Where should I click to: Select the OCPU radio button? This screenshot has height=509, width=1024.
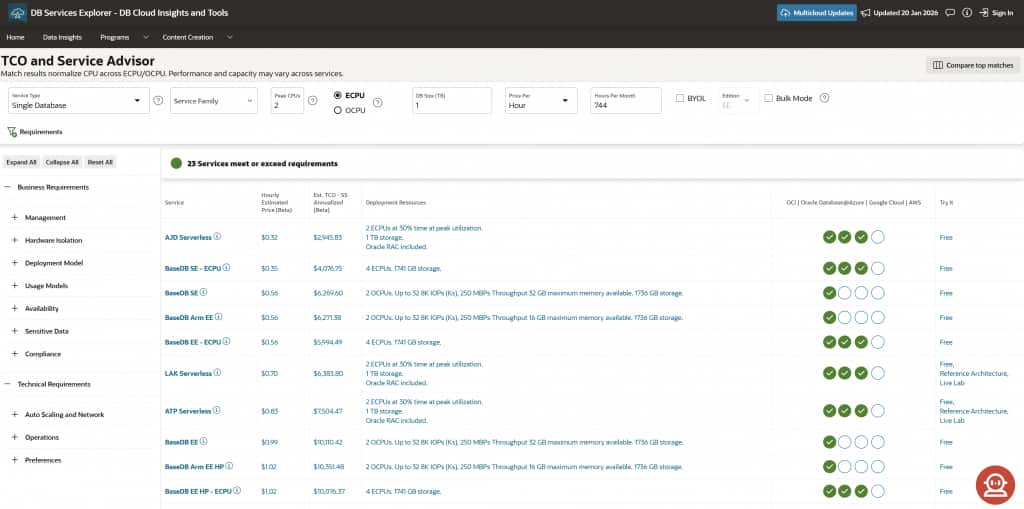(338, 110)
